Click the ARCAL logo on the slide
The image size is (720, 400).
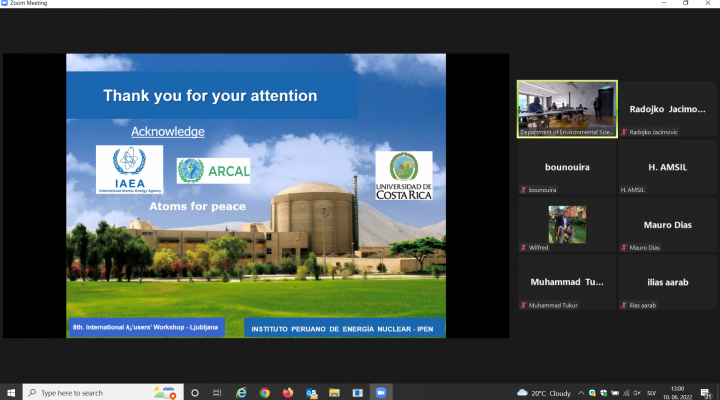(x=214, y=171)
